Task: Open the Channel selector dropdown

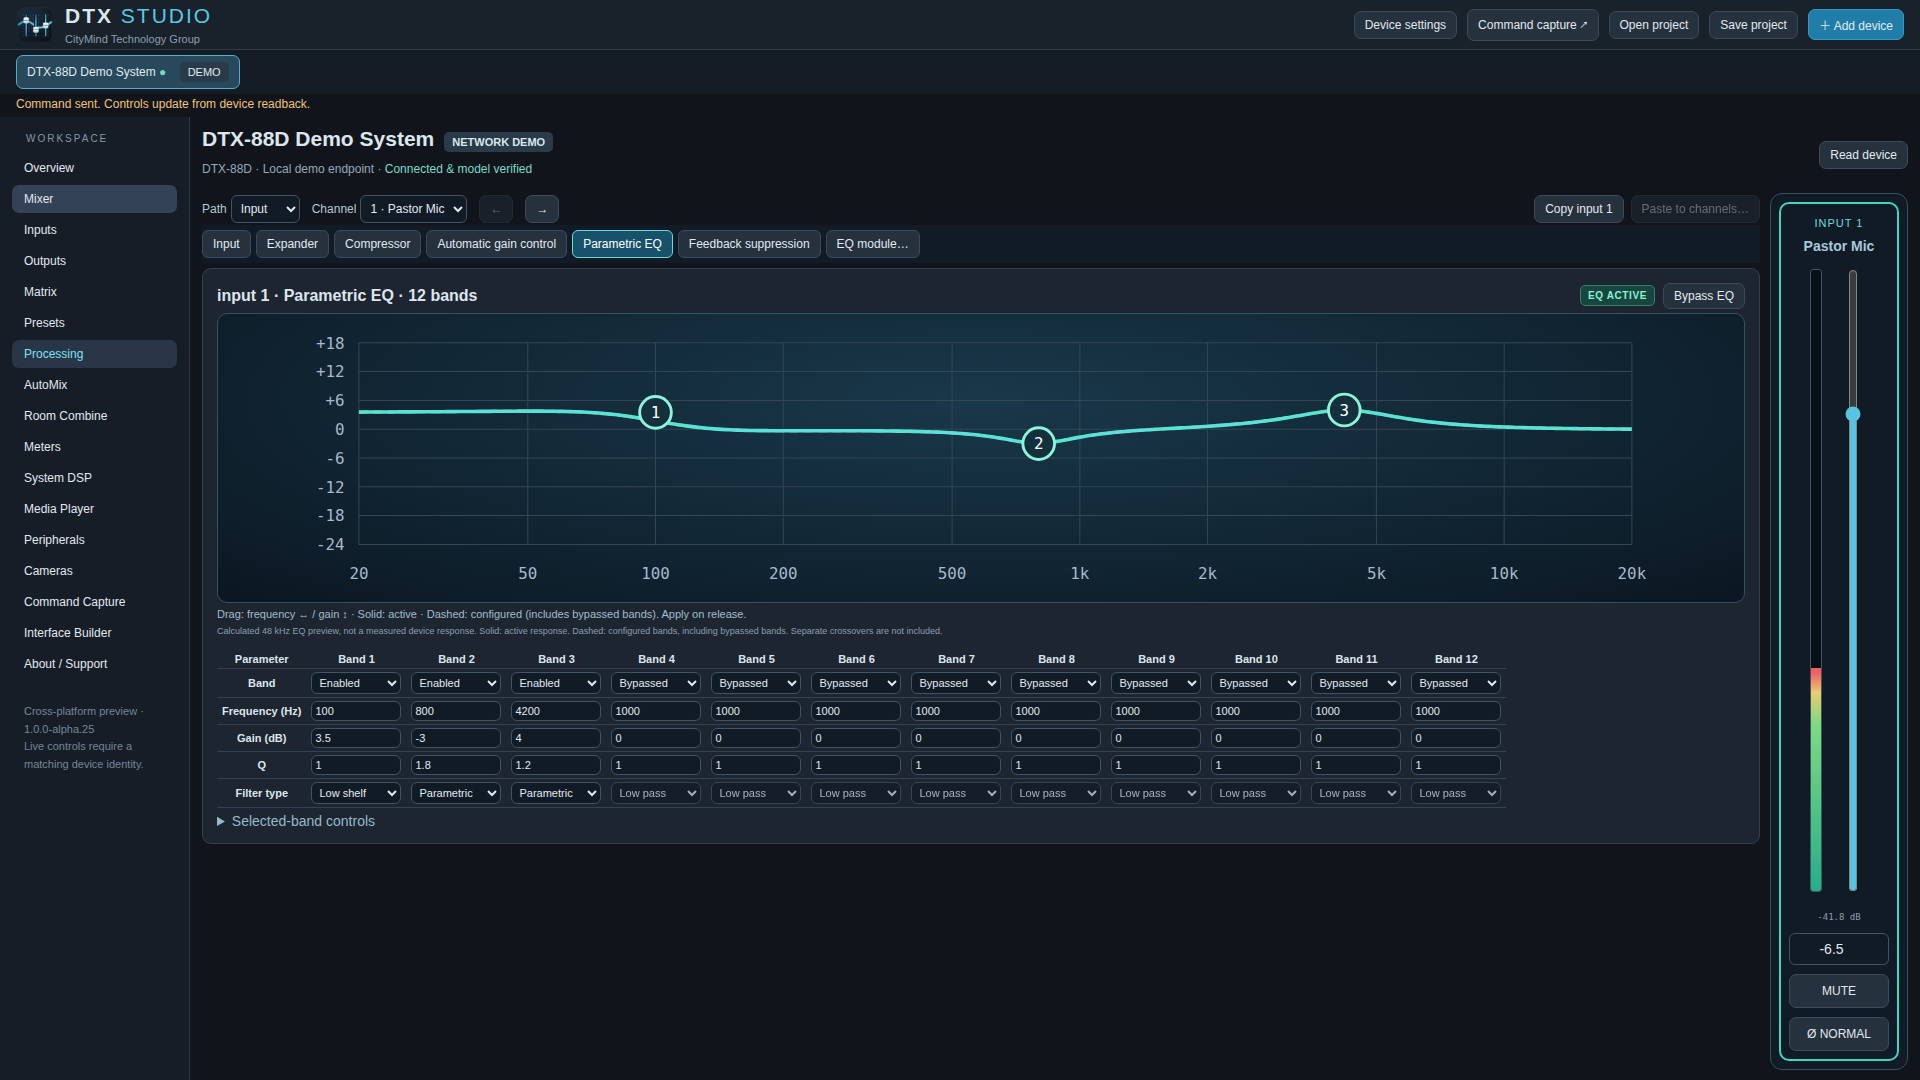Action: [x=414, y=209]
